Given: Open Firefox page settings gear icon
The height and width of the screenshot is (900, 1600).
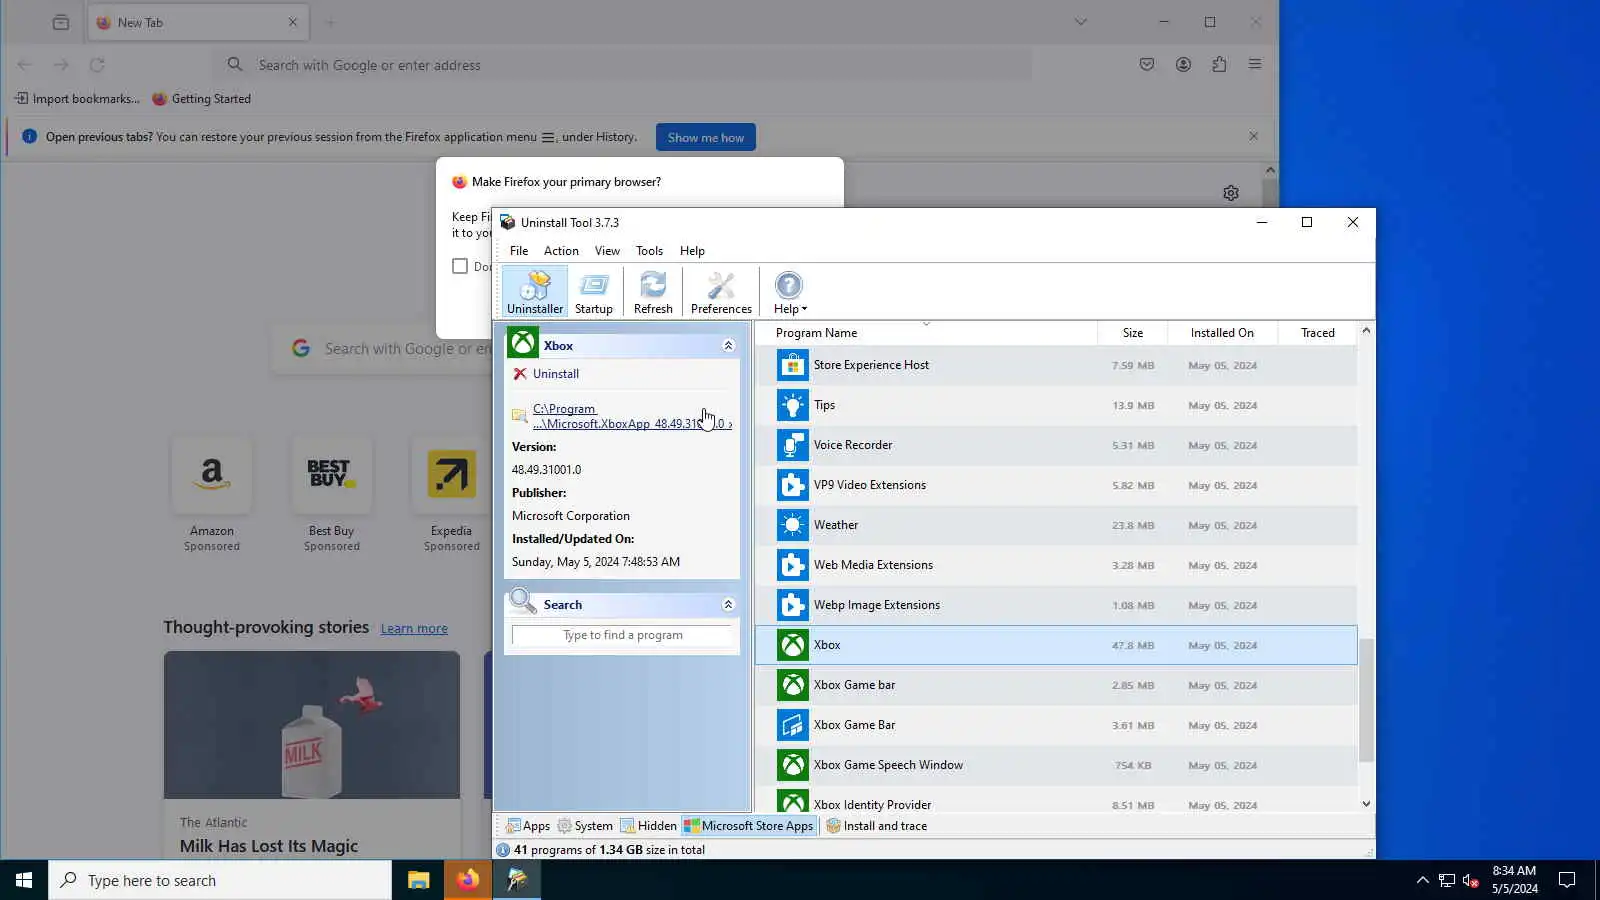Looking at the screenshot, I should coord(1231,193).
